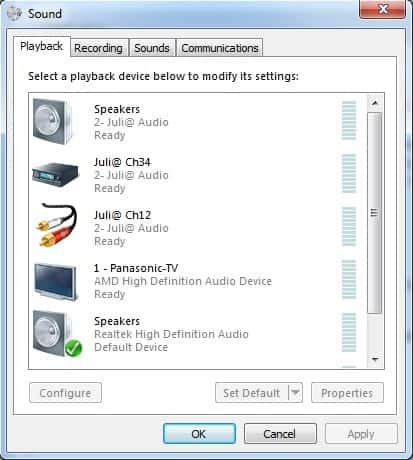Click the Sound window title icon

[15, 14]
